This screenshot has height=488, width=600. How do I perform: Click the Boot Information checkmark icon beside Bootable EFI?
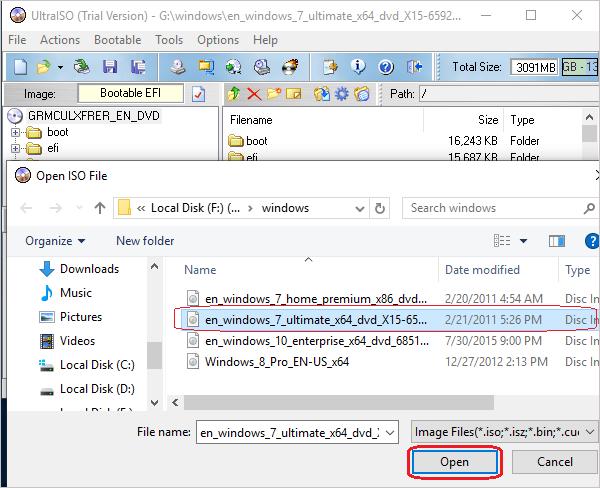tap(198, 94)
